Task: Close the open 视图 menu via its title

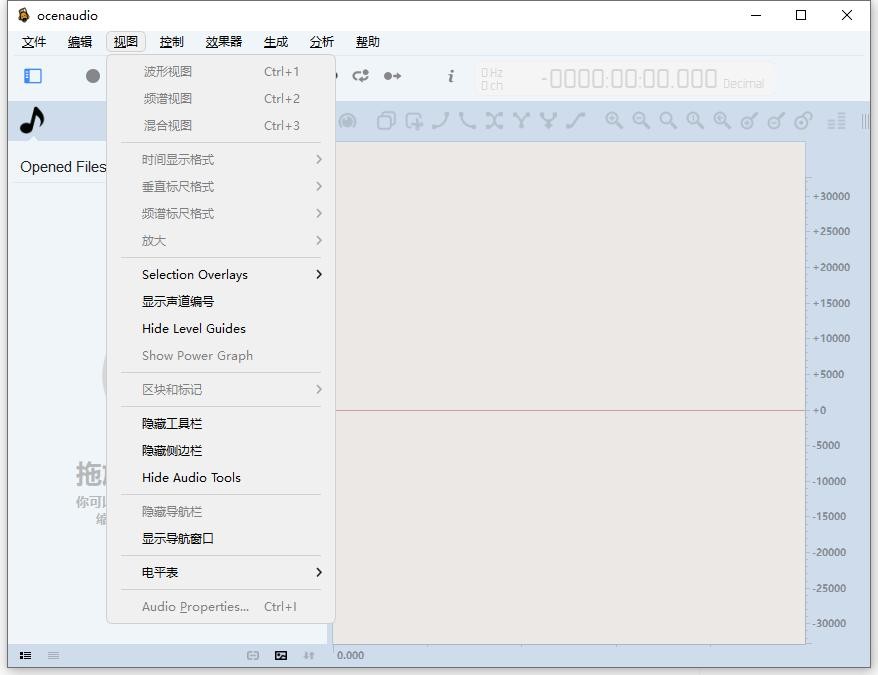Action: [x=125, y=42]
